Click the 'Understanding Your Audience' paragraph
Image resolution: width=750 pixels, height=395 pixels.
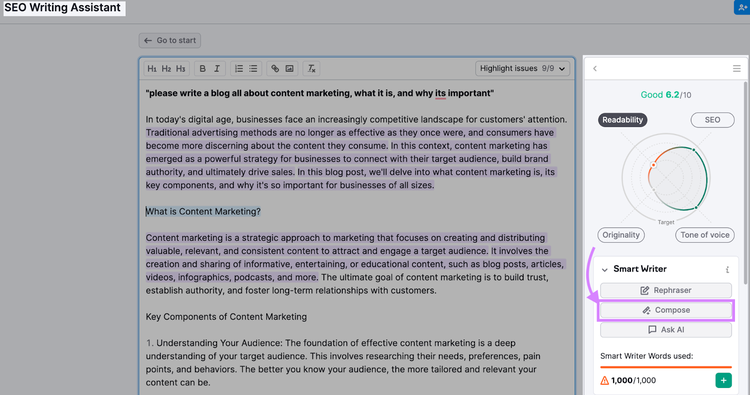(x=343, y=363)
